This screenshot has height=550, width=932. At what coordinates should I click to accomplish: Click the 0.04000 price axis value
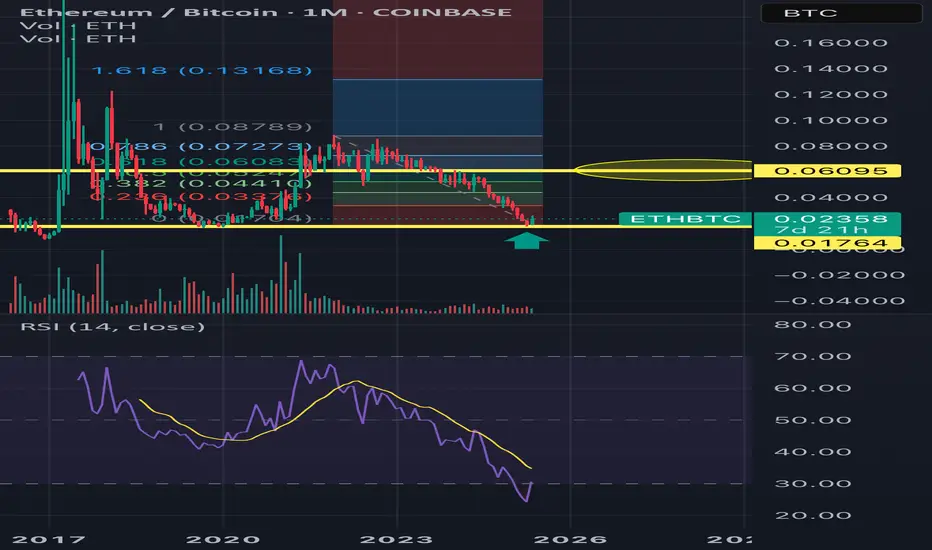[831, 197]
